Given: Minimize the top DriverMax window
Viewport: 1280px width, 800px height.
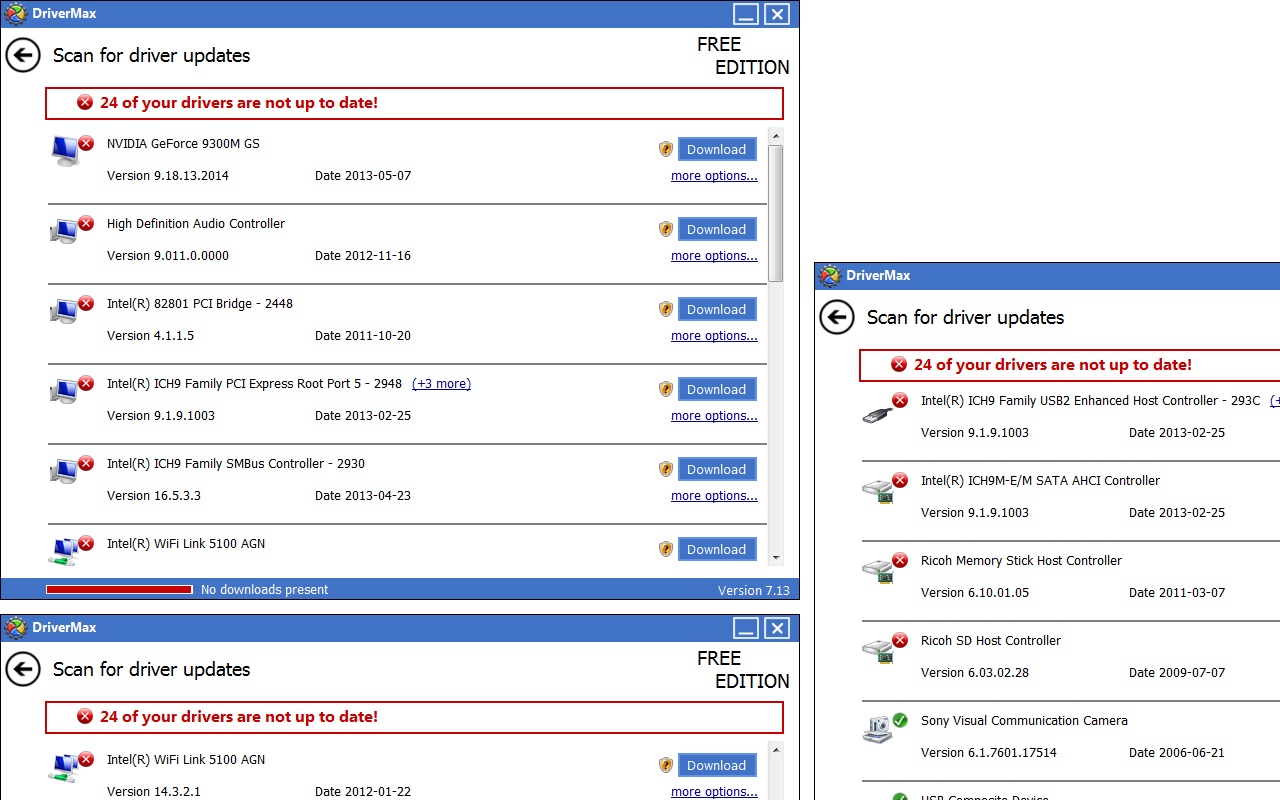Looking at the screenshot, I should [745, 14].
